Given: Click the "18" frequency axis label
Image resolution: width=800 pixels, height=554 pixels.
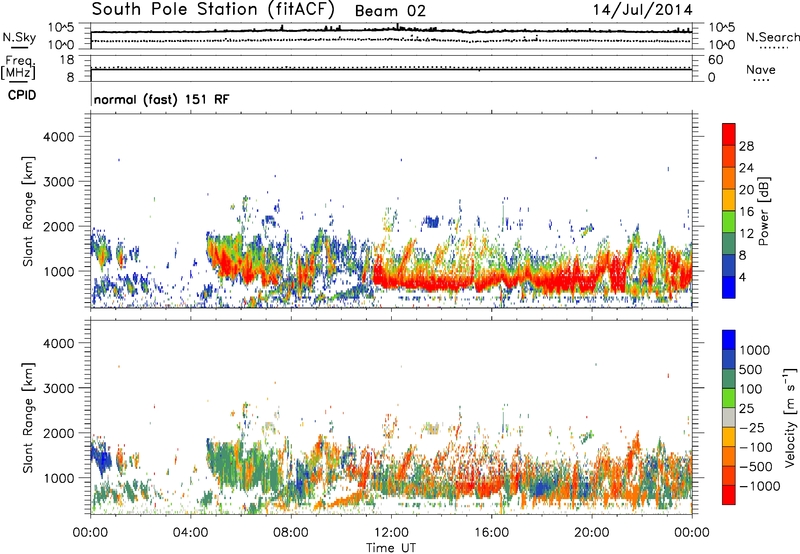Looking at the screenshot, I should (67, 60).
